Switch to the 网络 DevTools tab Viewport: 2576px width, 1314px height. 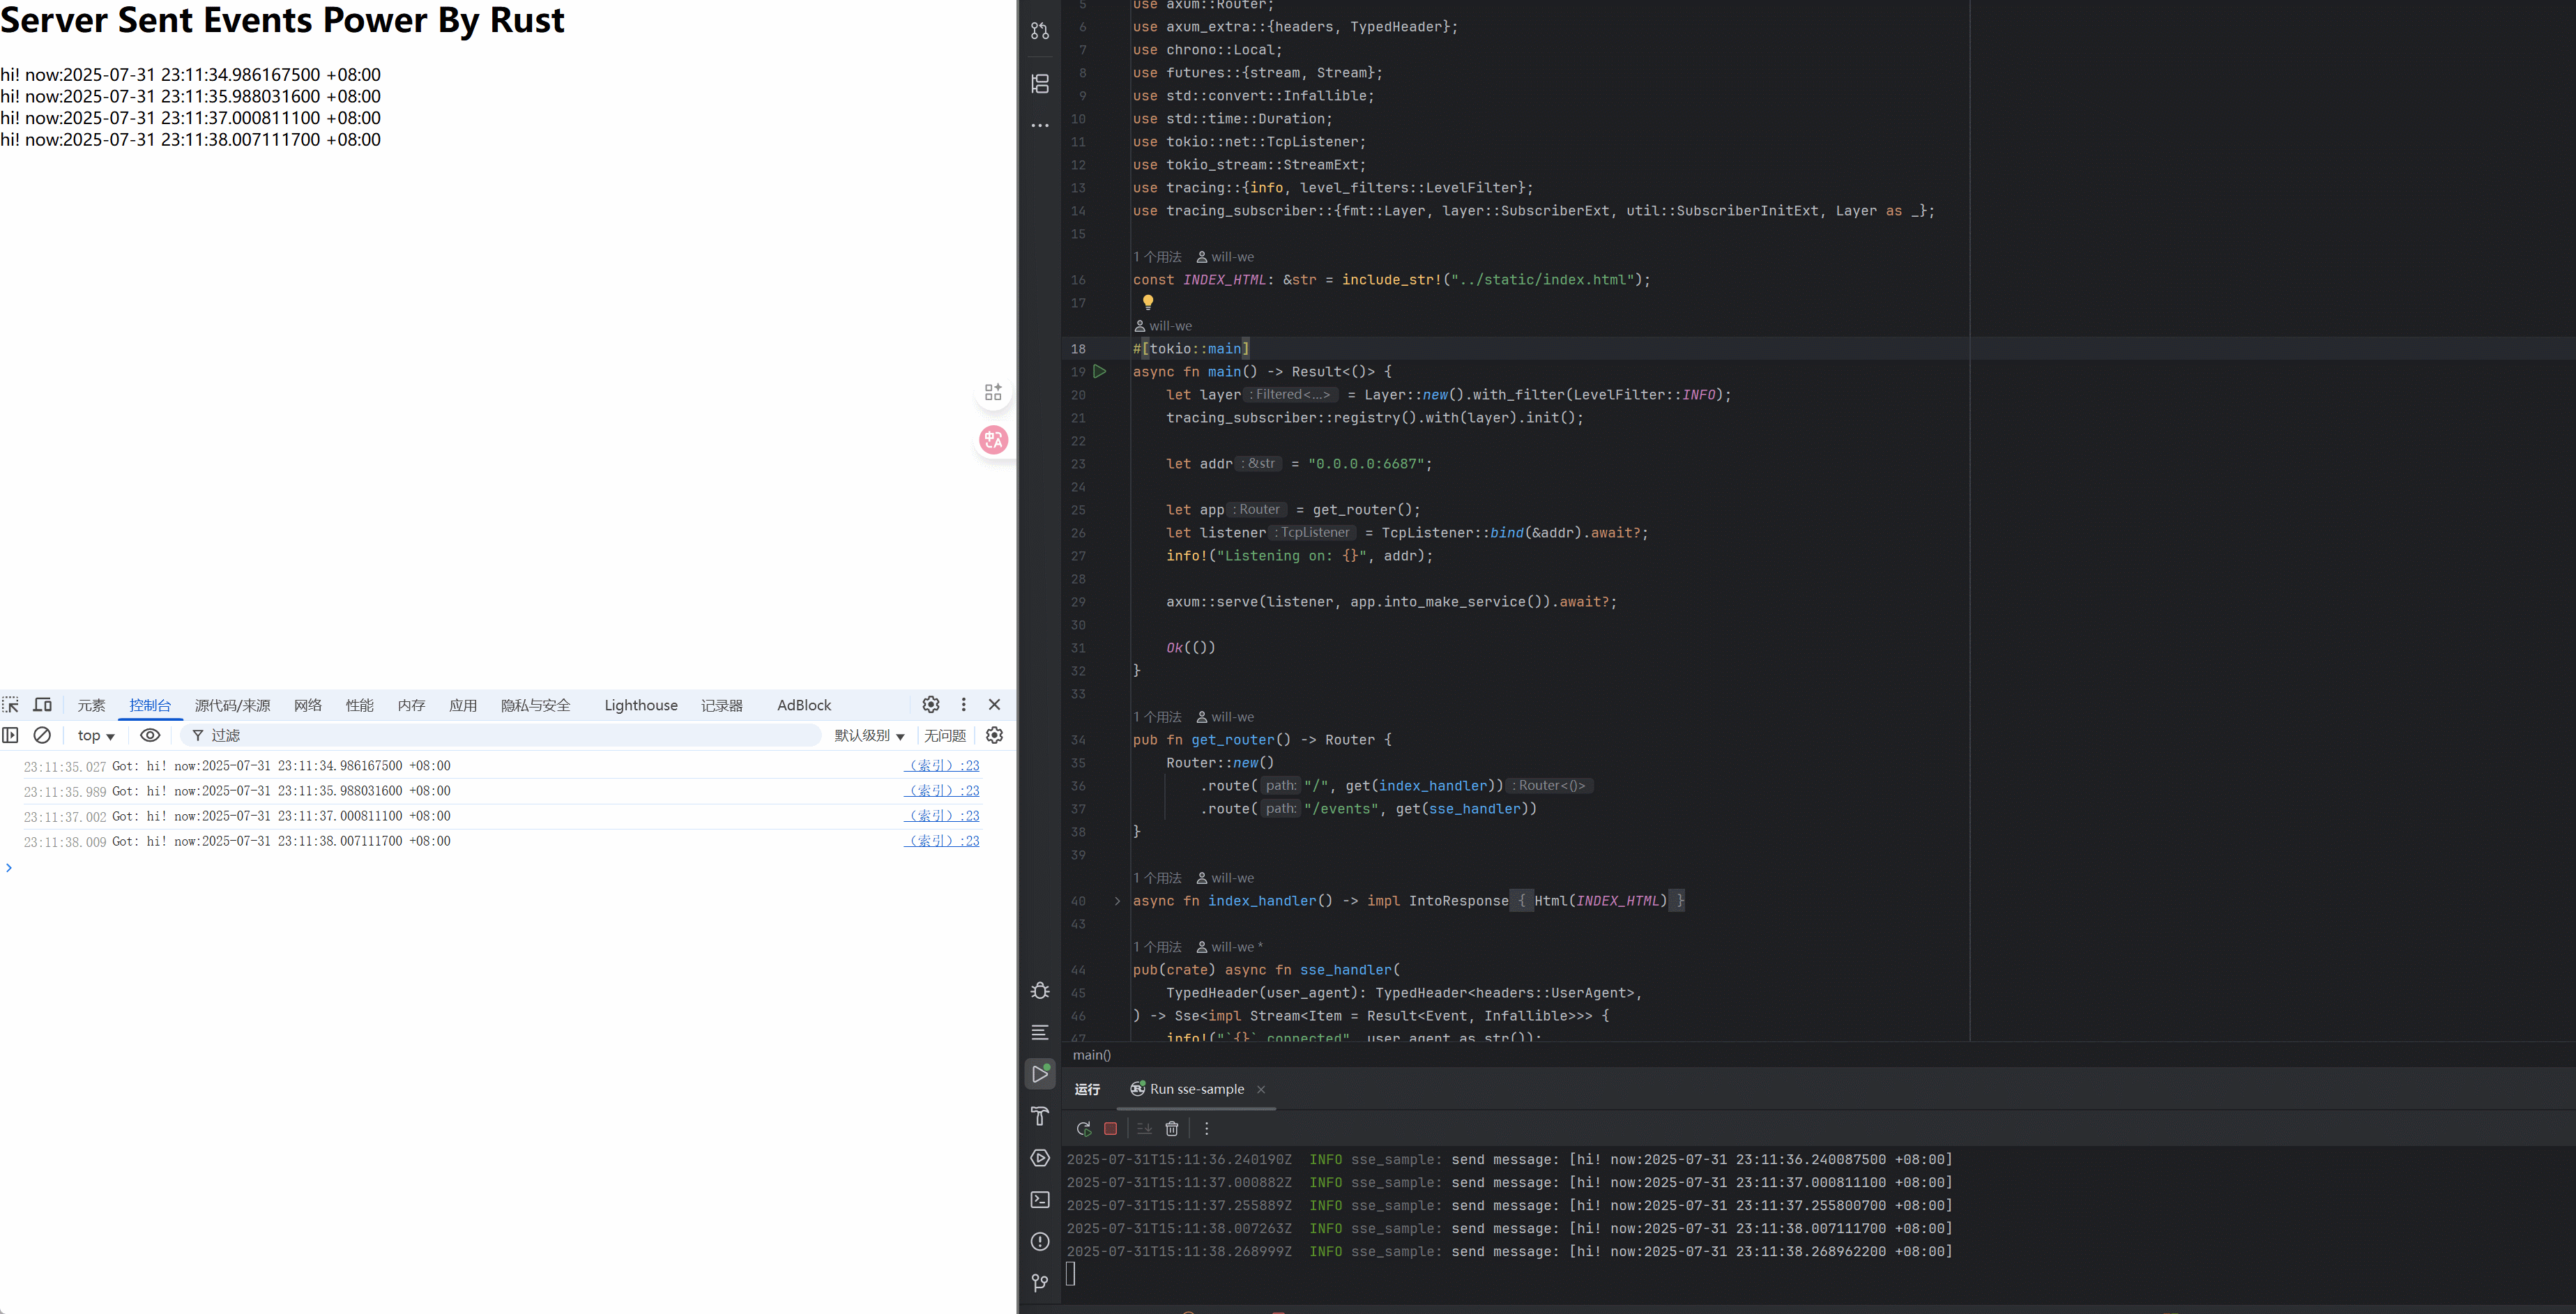pyautogui.click(x=308, y=705)
